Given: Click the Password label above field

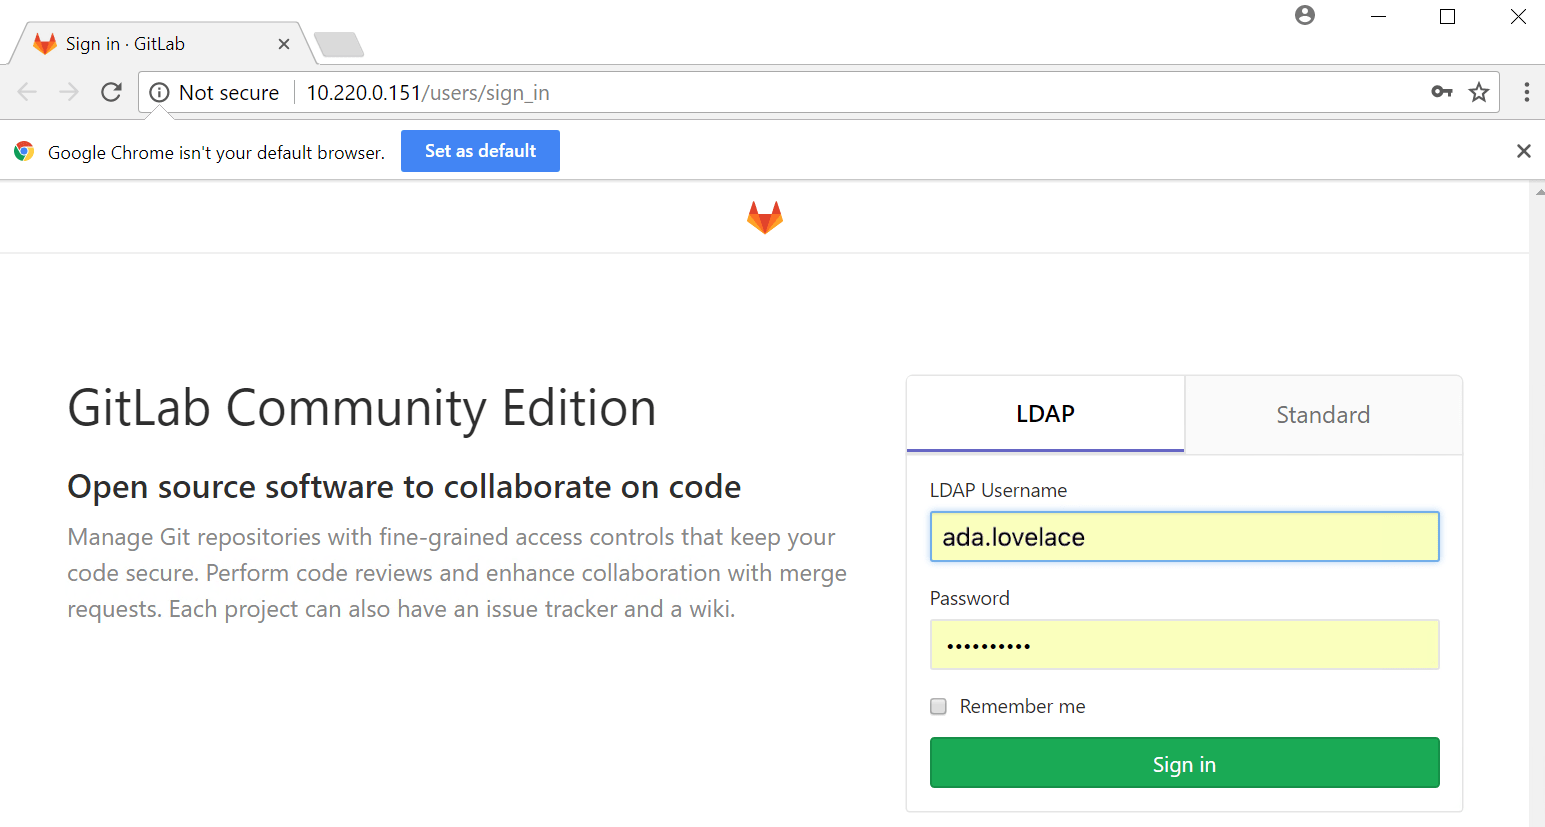Looking at the screenshot, I should click(970, 598).
